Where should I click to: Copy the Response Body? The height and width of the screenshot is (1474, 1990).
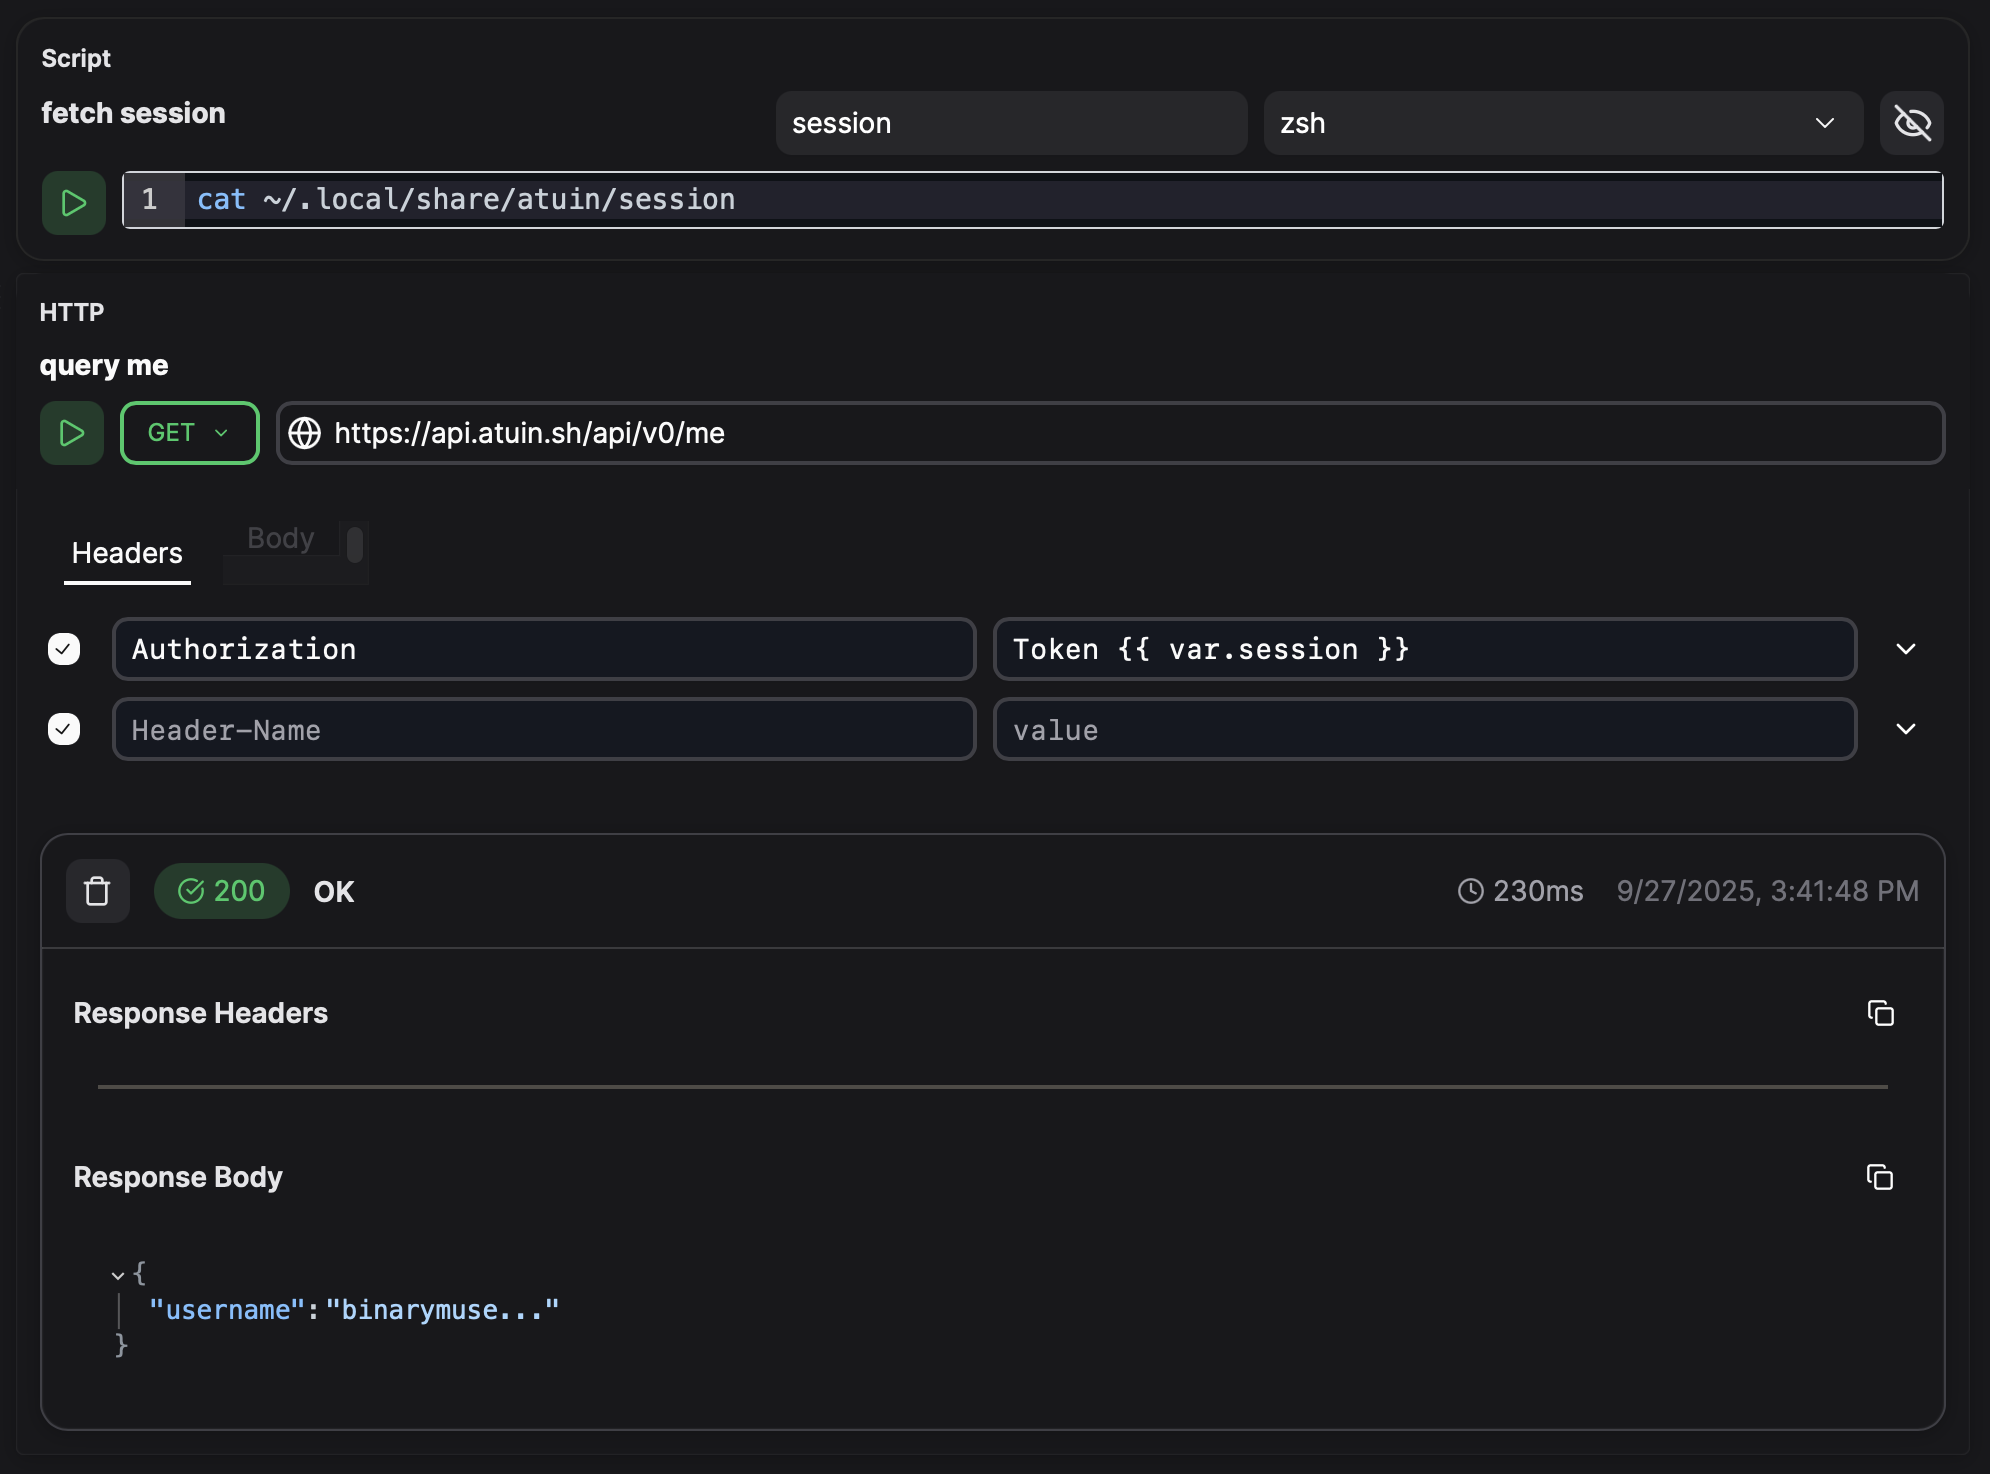coord(1880,1177)
